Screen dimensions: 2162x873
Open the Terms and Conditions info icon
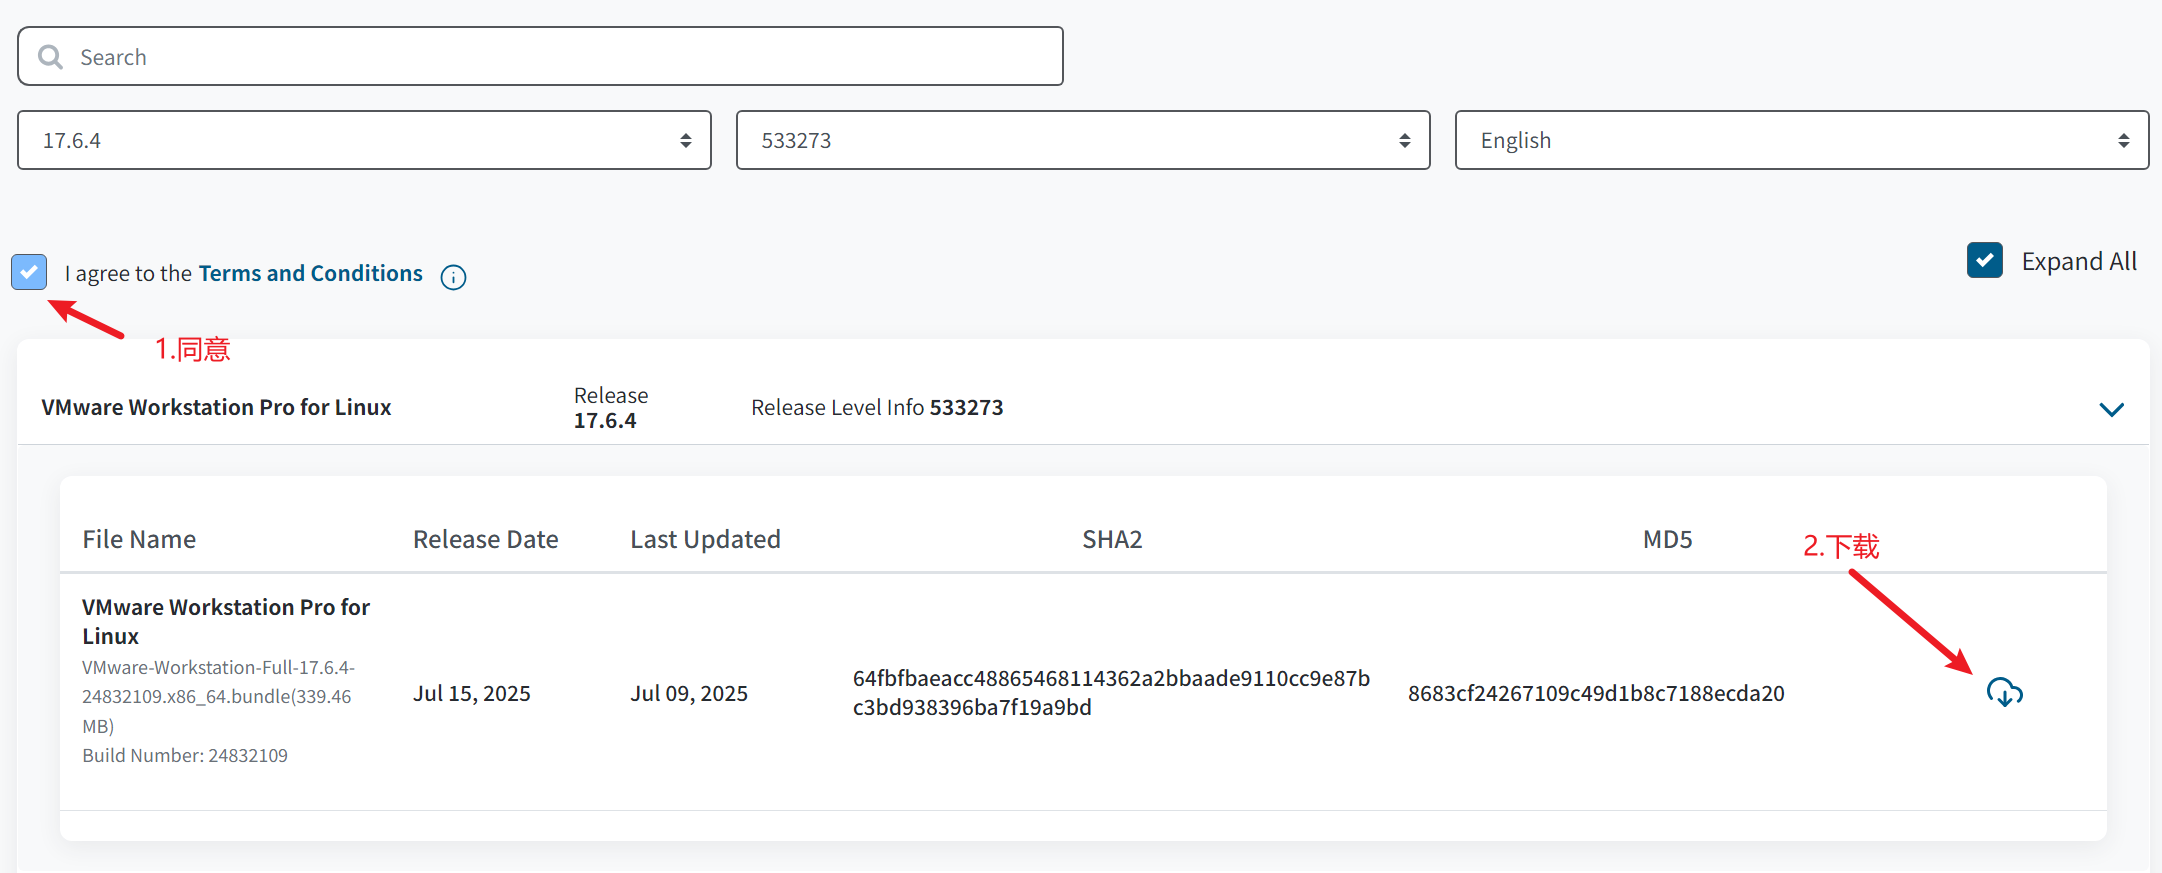click(x=453, y=277)
